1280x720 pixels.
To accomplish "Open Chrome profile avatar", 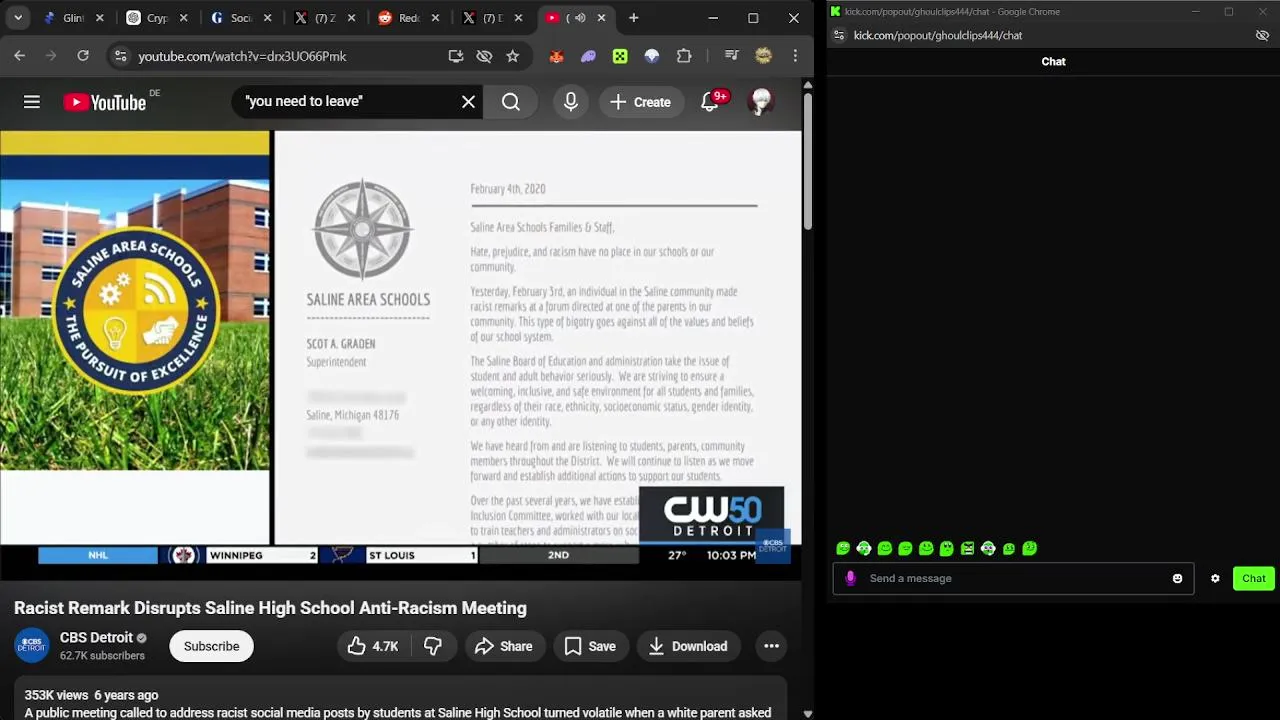I will click(763, 56).
